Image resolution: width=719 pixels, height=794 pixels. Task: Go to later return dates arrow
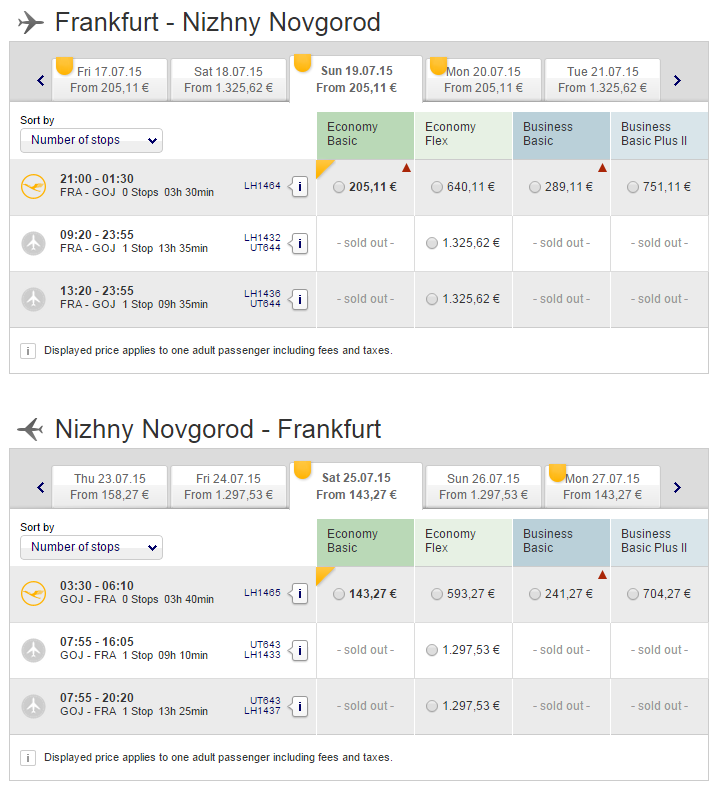pyautogui.click(x=677, y=488)
